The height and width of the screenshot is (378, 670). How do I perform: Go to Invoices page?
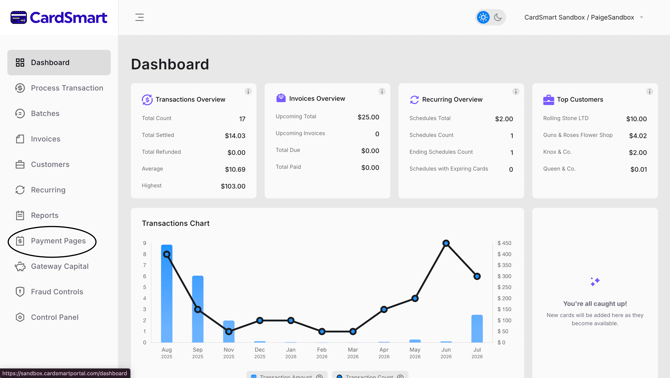click(x=59, y=139)
